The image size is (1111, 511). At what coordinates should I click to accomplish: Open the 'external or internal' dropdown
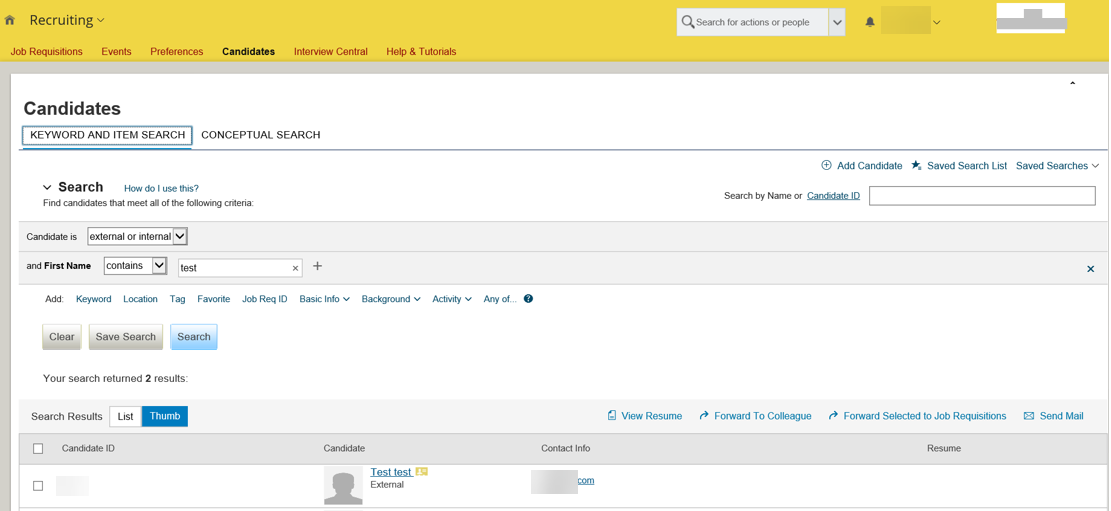(x=137, y=236)
